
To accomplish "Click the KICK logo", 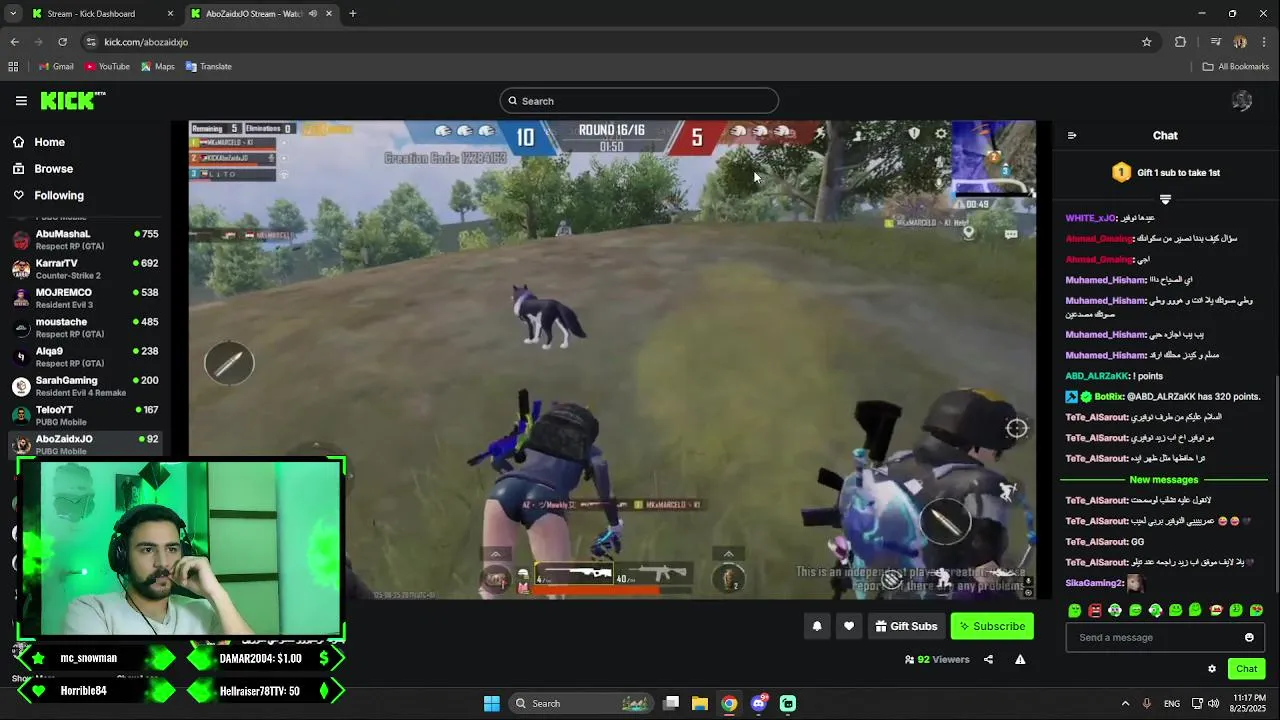I will (x=72, y=100).
